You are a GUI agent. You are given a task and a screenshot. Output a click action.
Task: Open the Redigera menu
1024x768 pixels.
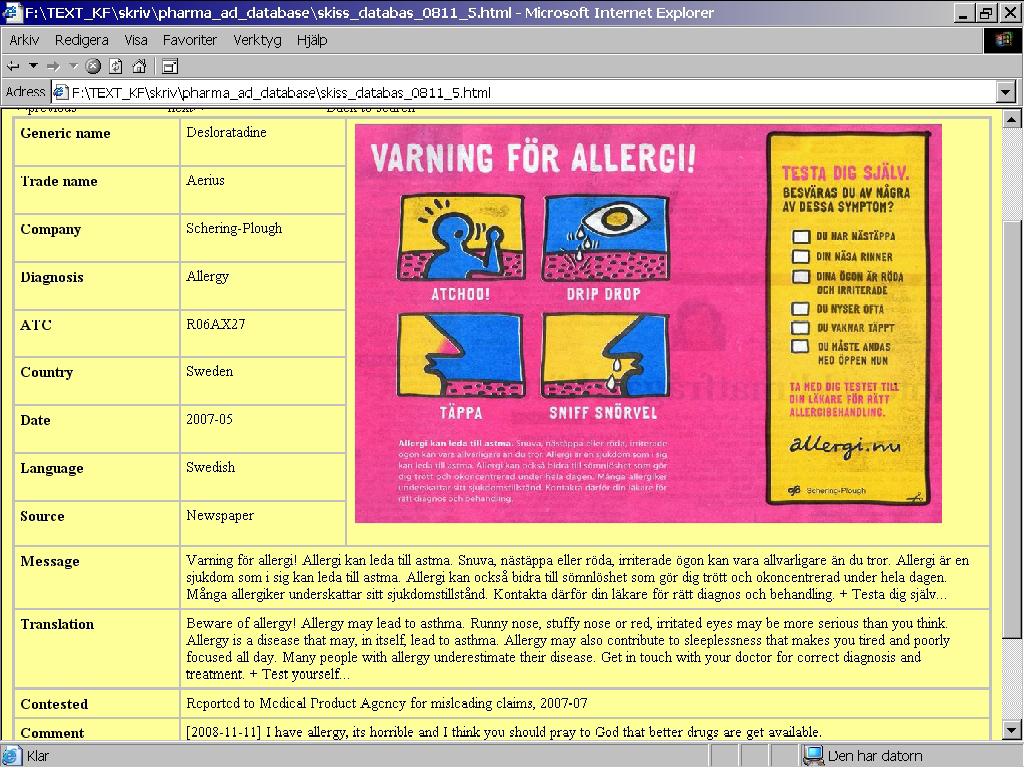click(x=82, y=40)
